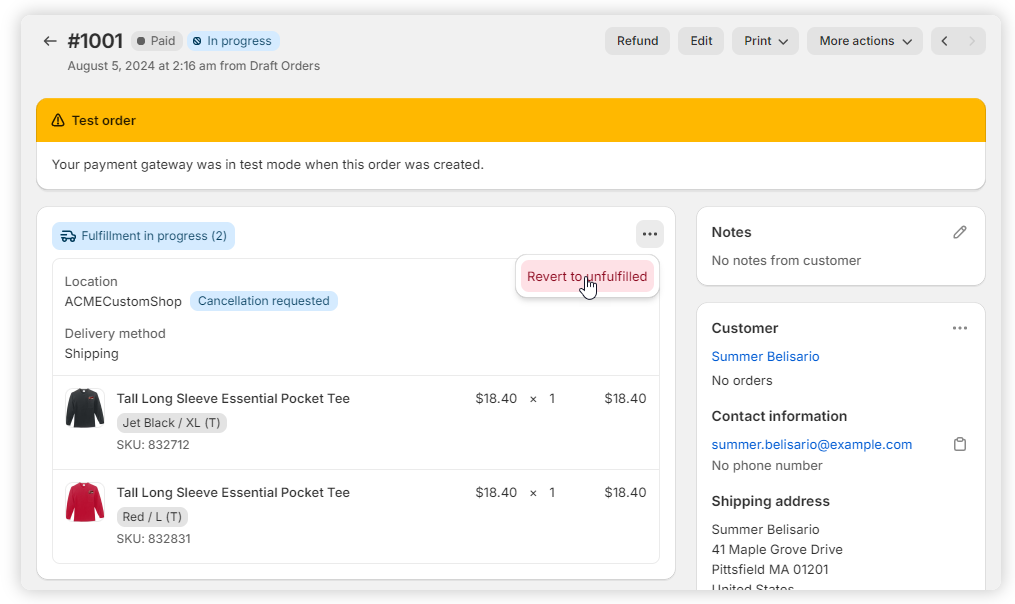Image resolution: width=1015 pixels, height=604 pixels.
Task: Click the Cancellation requested badge
Action: point(264,301)
